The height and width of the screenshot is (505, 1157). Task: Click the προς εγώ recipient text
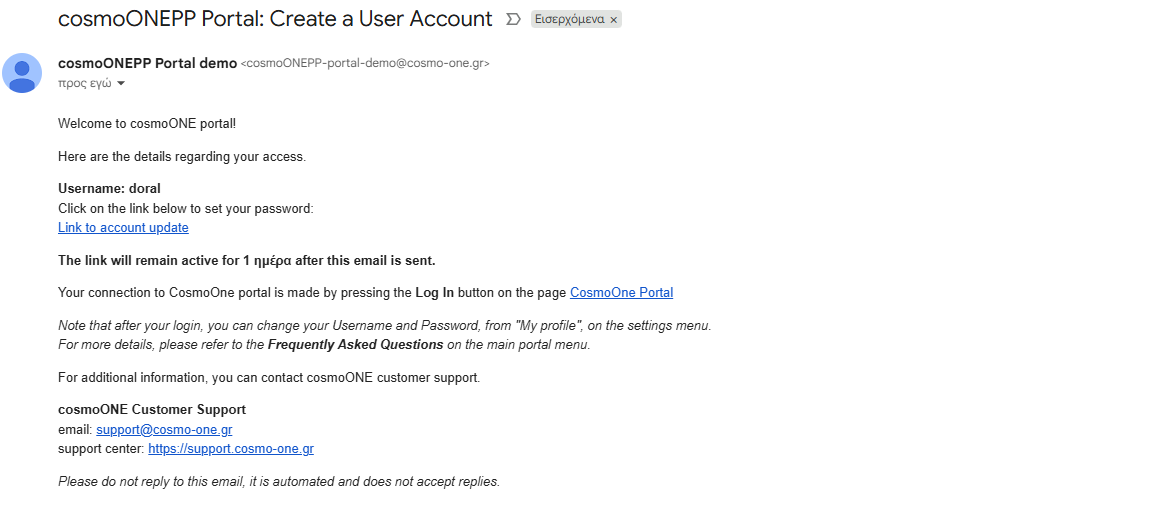84,84
